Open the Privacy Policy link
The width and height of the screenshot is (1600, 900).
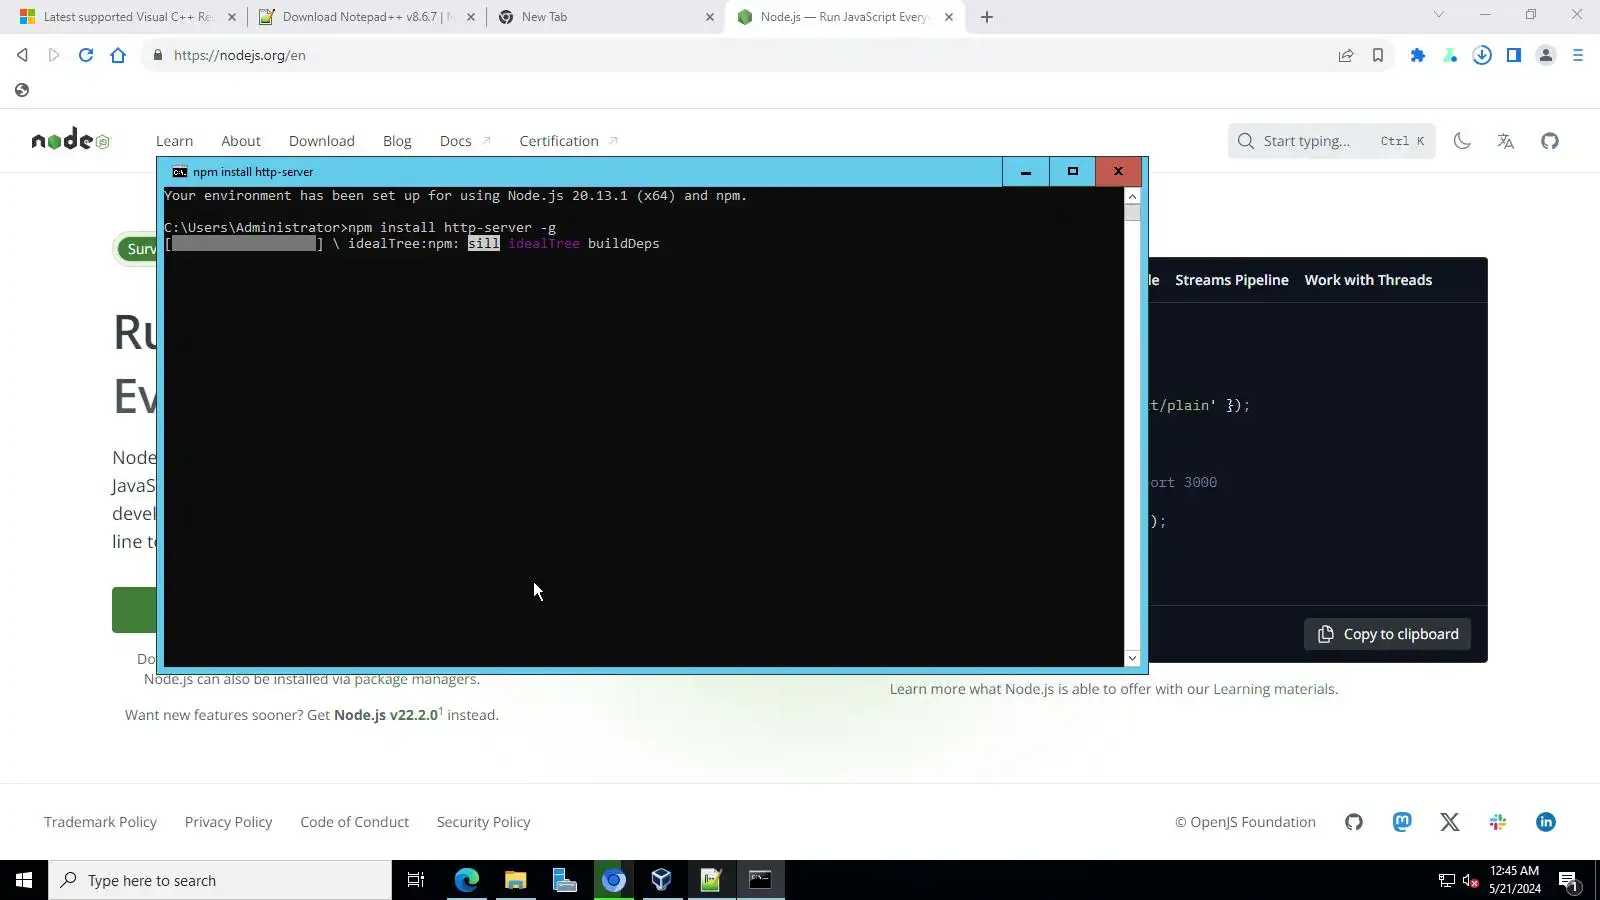228,822
